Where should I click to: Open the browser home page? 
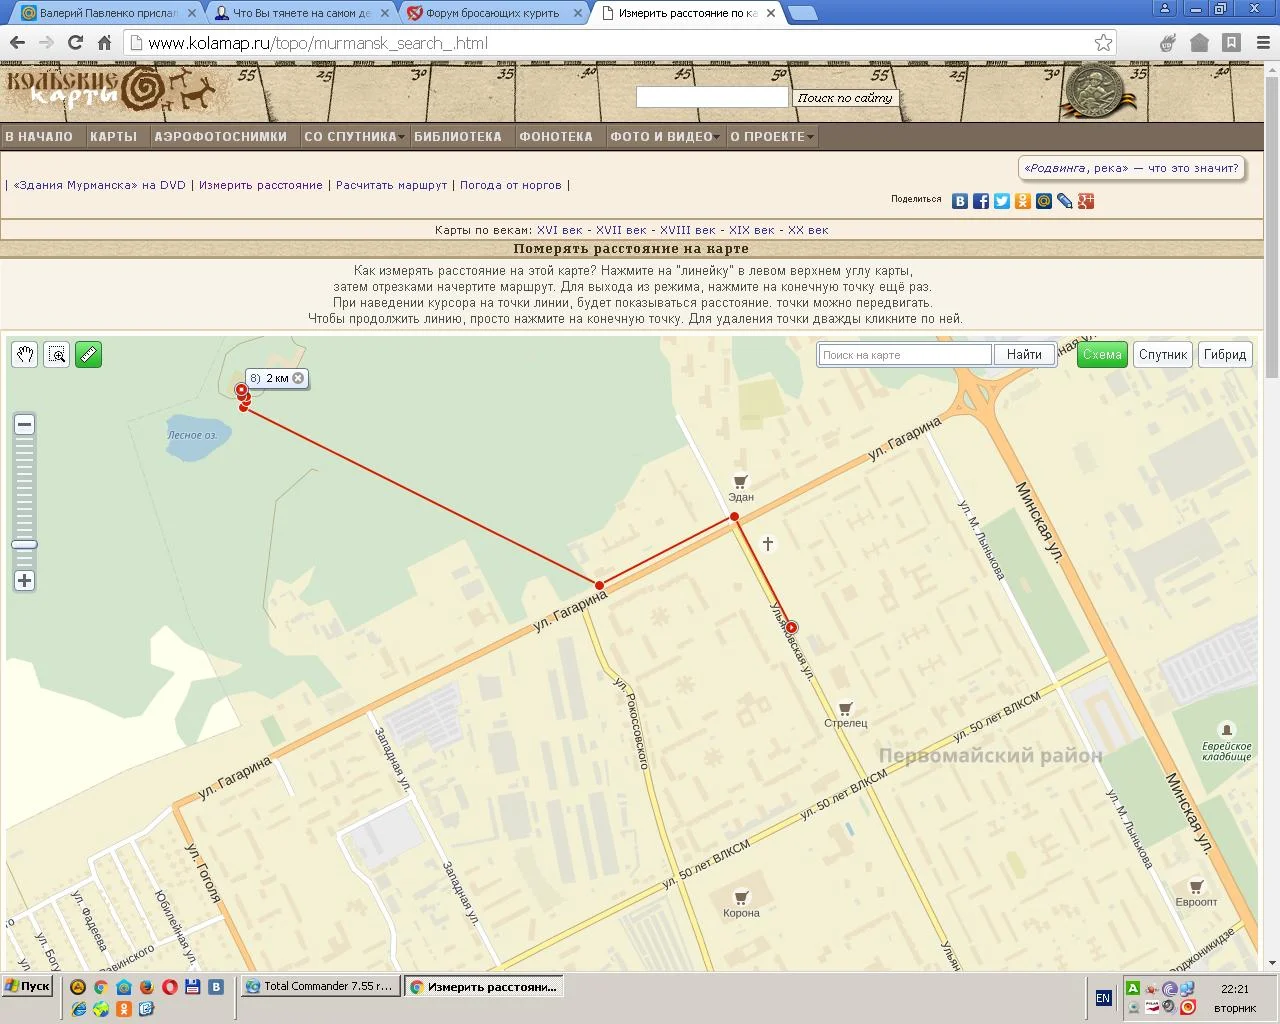tap(104, 42)
